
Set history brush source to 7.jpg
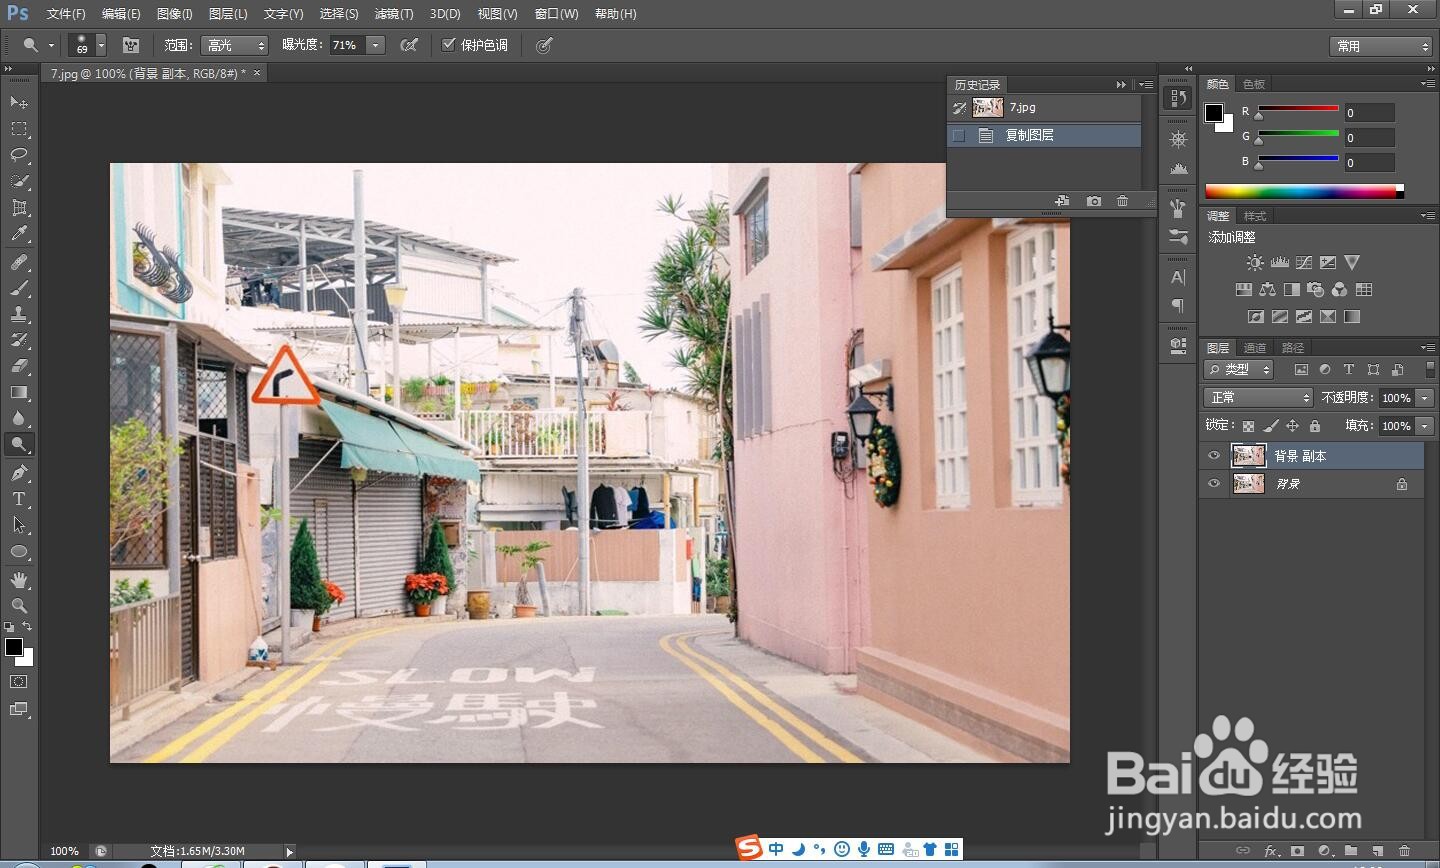click(x=959, y=107)
